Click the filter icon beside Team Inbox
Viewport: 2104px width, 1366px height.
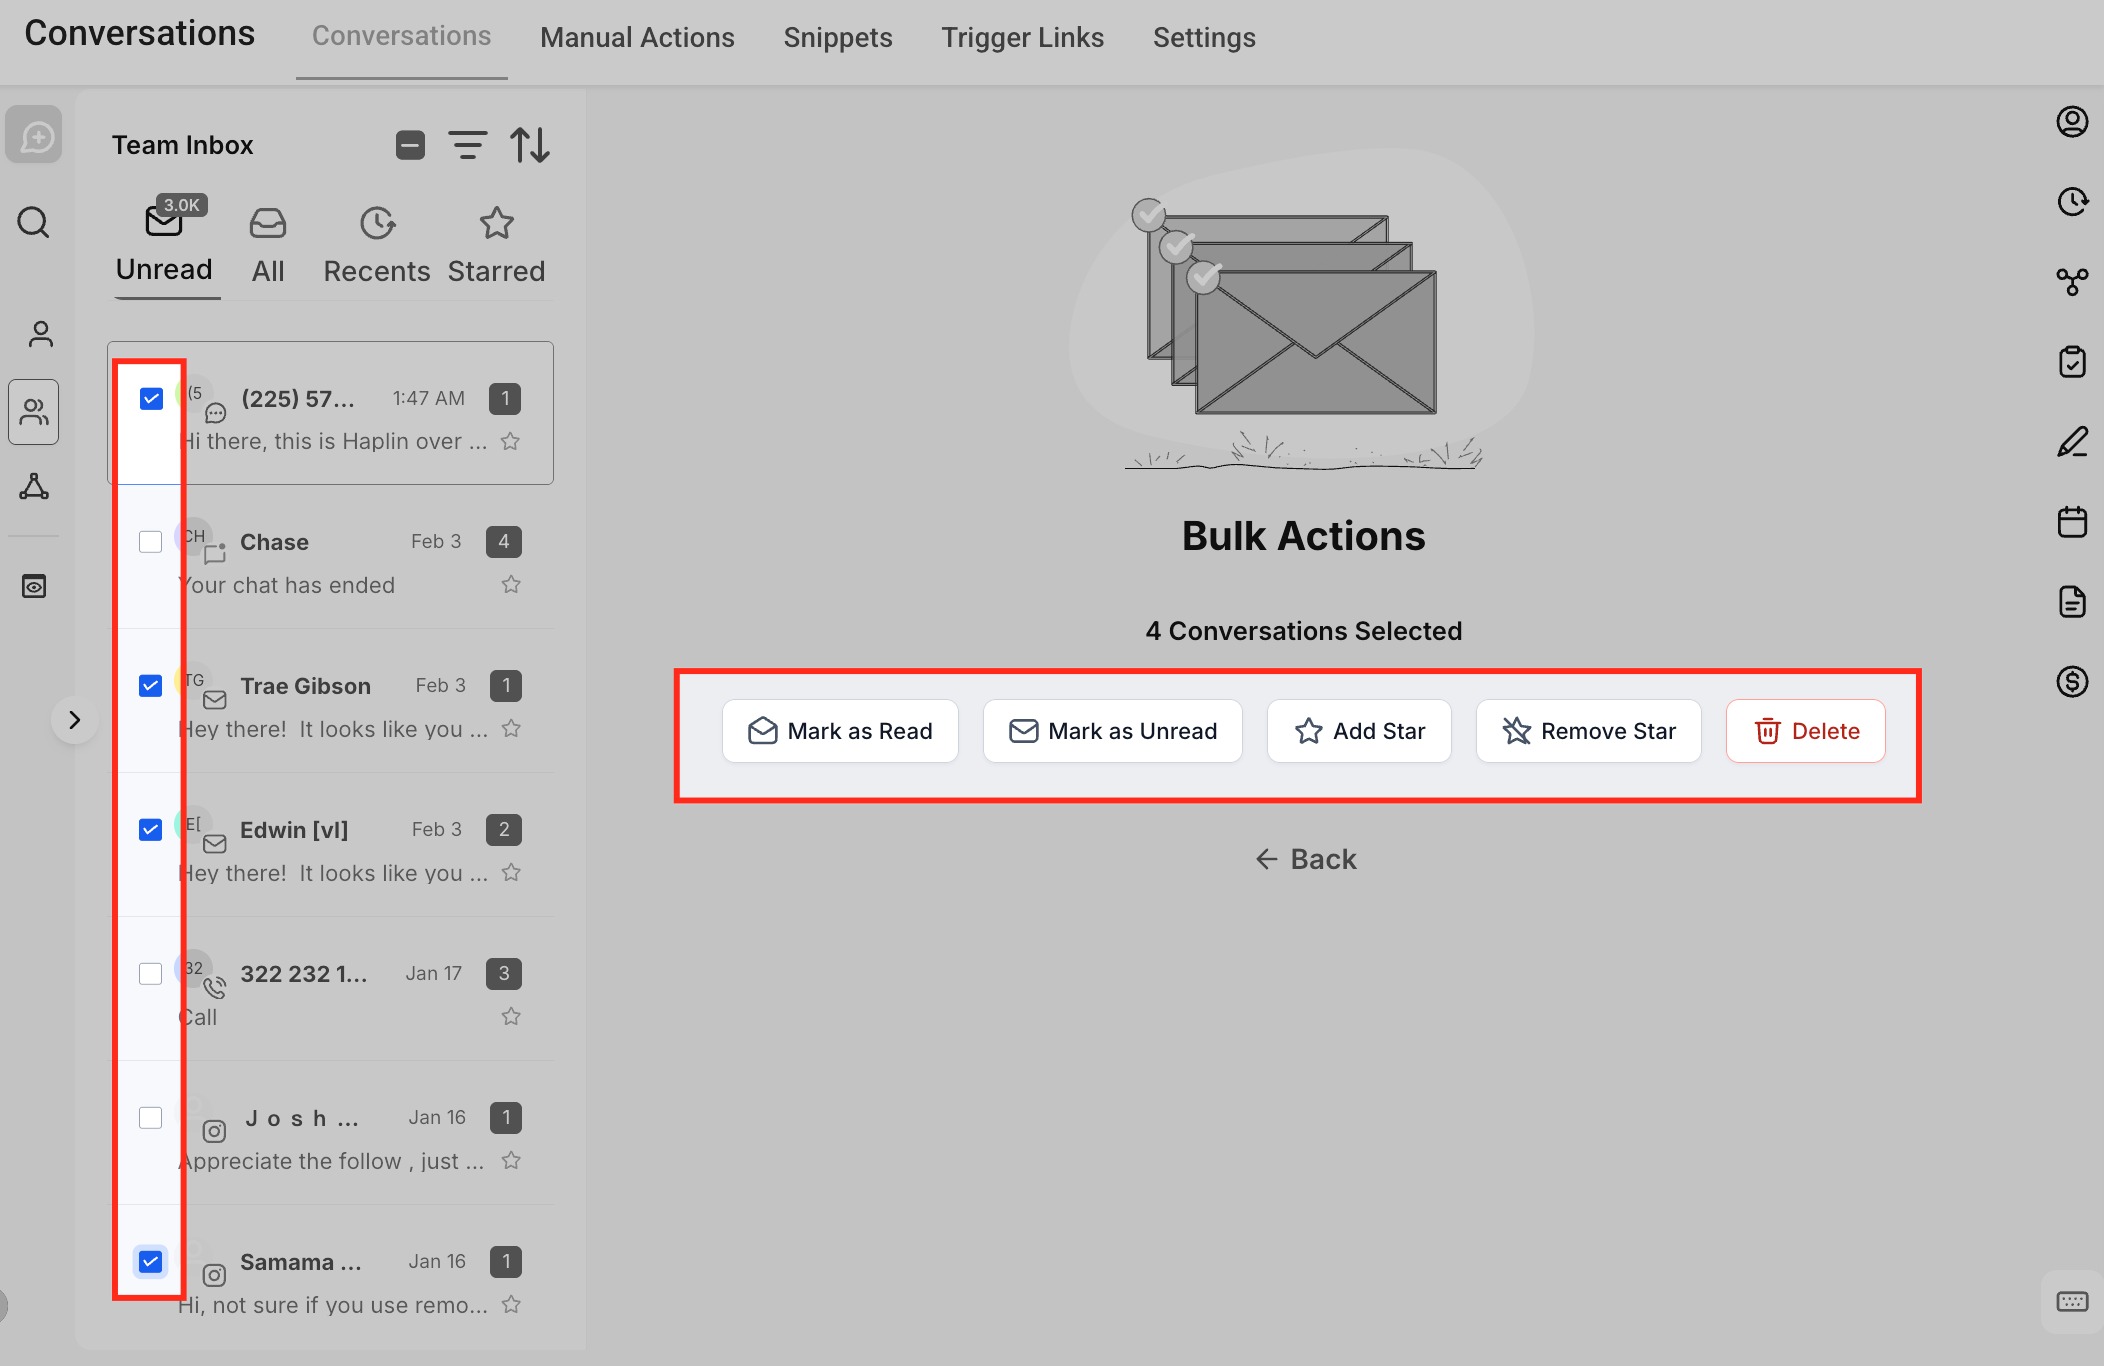(x=467, y=146)
